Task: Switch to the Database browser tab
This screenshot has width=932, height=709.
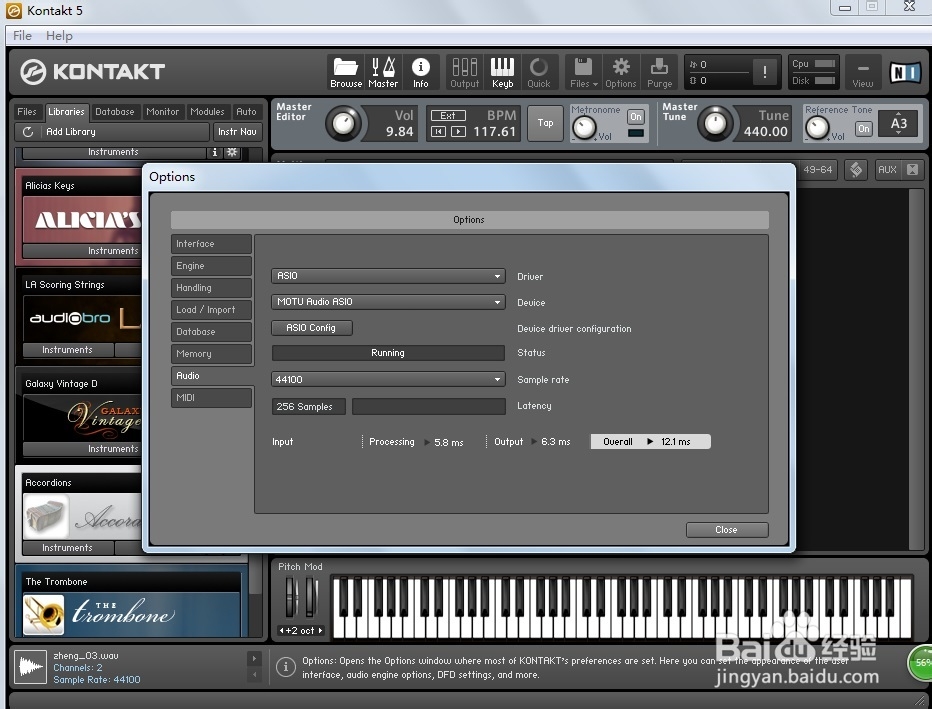Action: pyautogui.click(x=115, y=112)
